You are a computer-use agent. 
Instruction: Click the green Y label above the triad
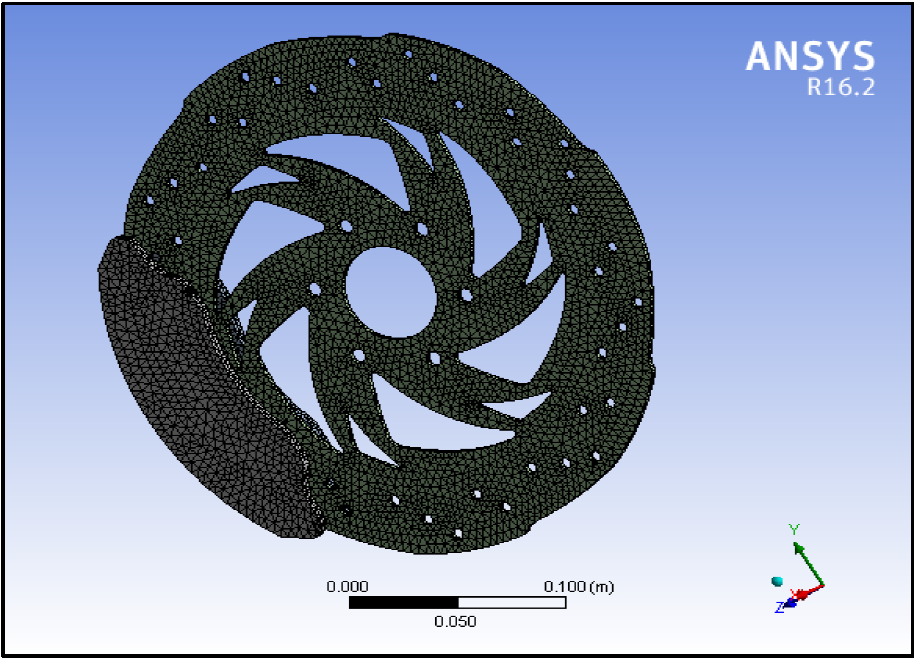793,529
